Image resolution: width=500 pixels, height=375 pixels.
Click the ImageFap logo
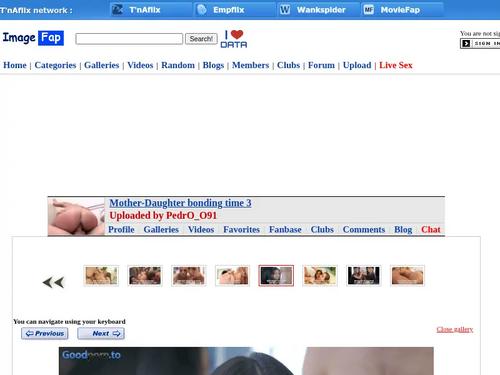pos(33,38)
